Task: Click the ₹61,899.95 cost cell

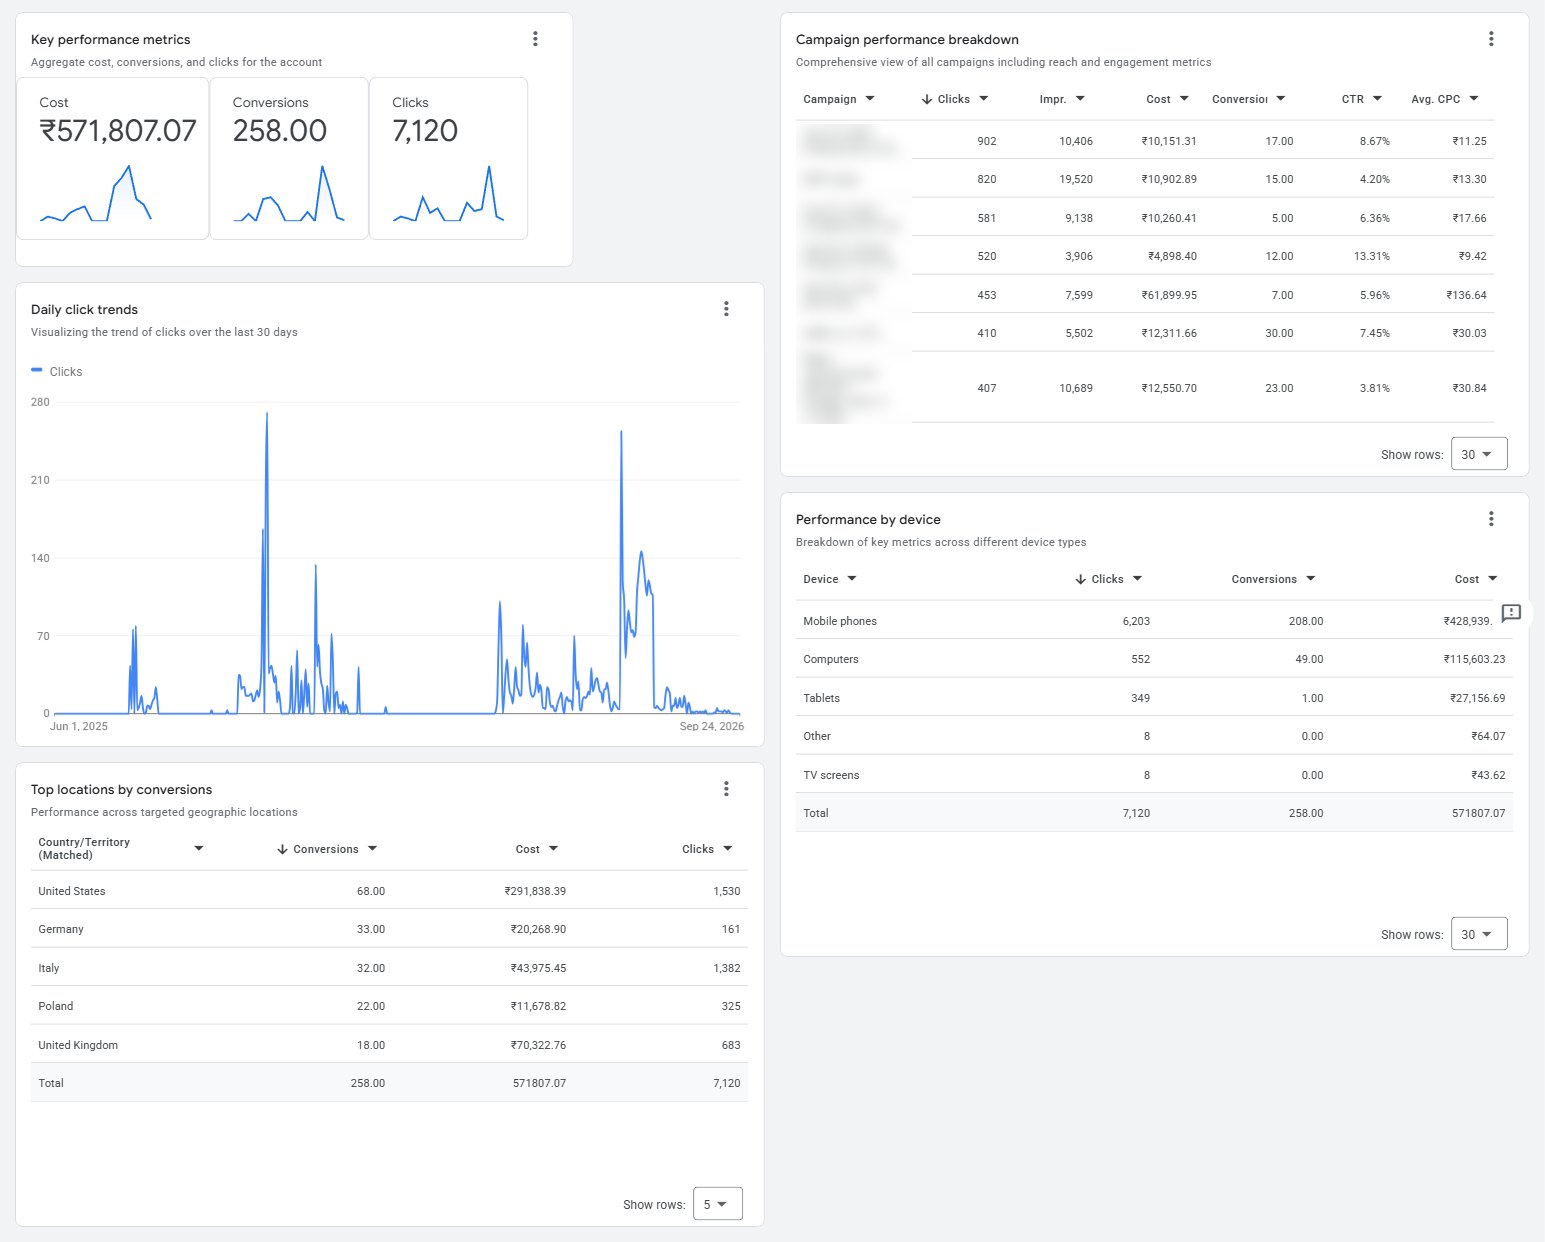Action: tap(1169, 295)
